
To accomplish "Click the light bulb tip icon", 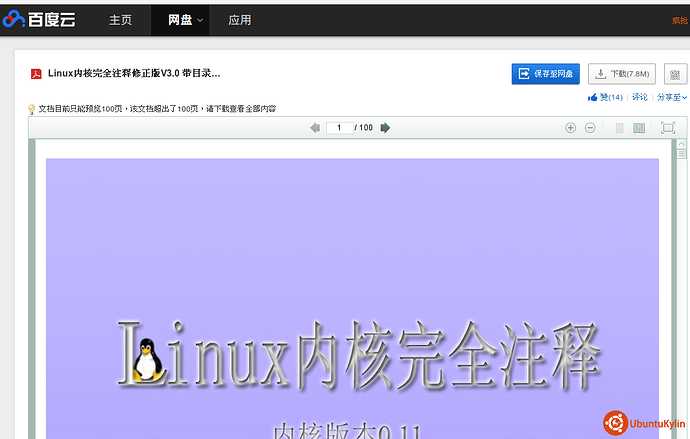I will [32, 109].
